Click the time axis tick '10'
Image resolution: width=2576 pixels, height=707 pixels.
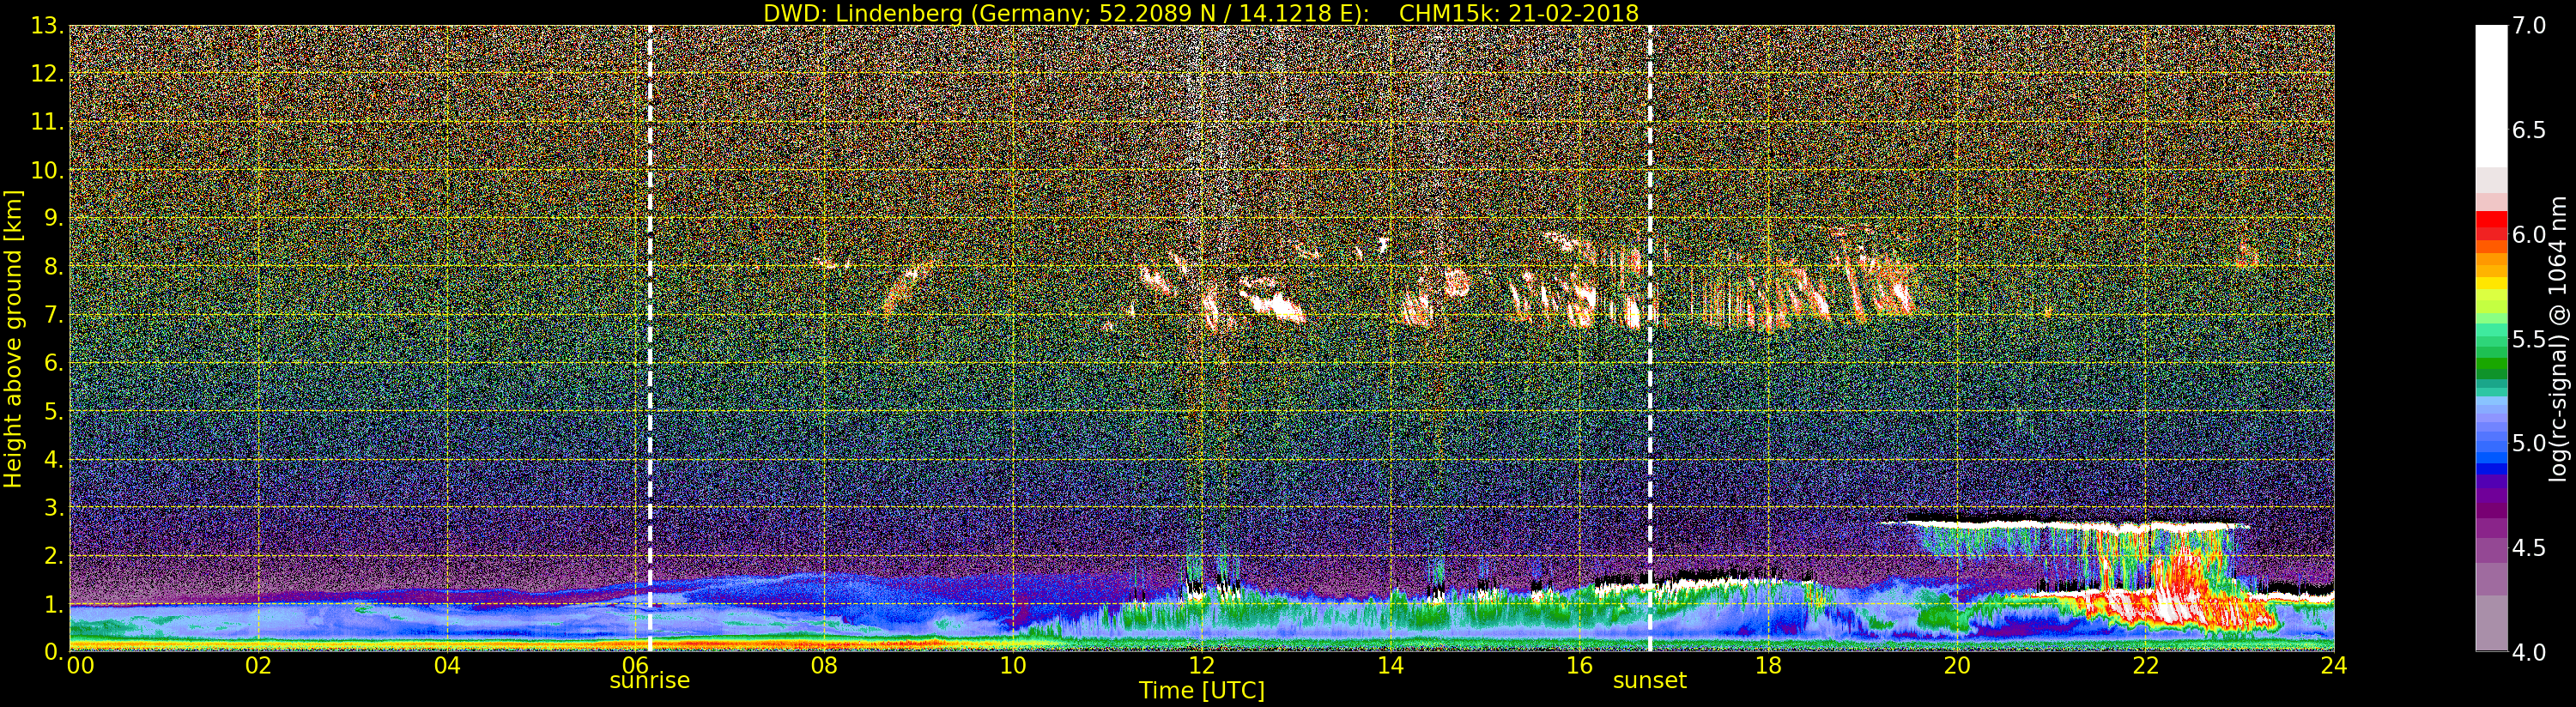pos(1013,665)
